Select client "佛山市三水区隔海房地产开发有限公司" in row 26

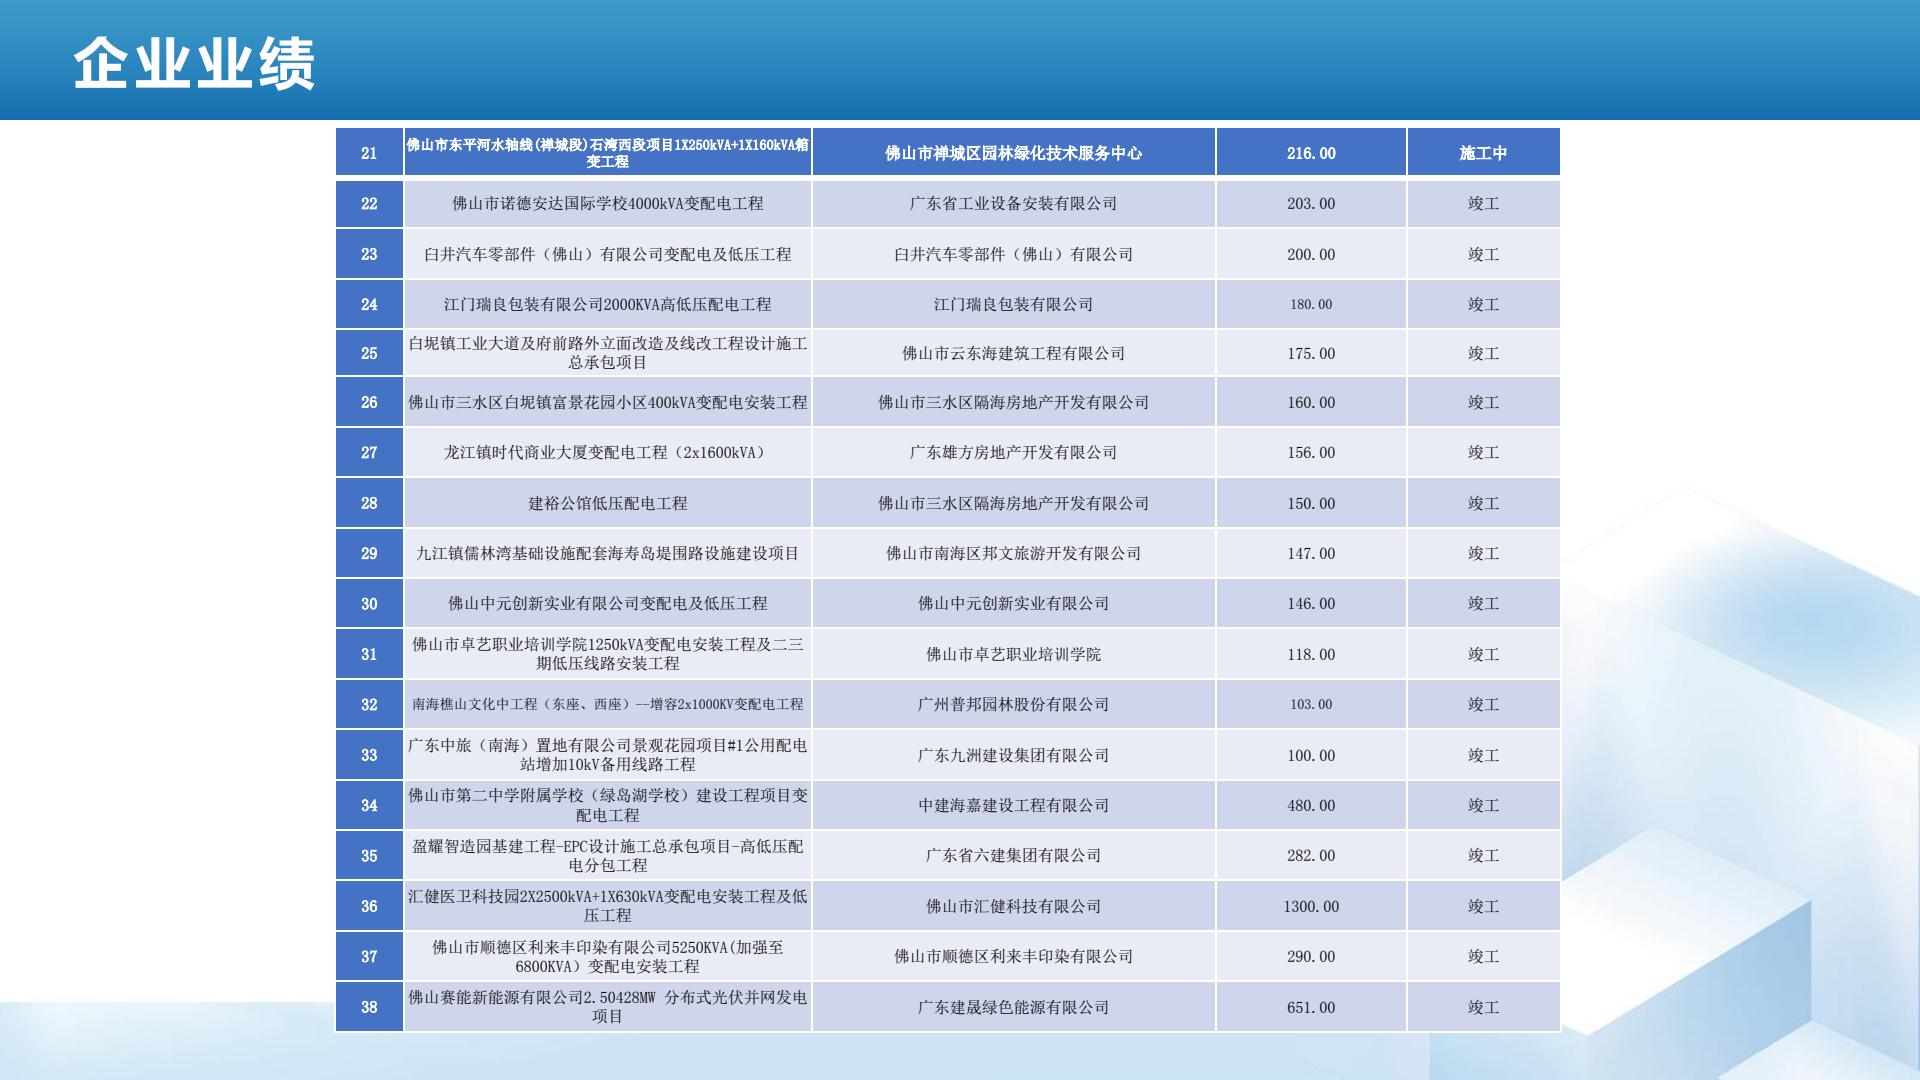point(1013,403)
